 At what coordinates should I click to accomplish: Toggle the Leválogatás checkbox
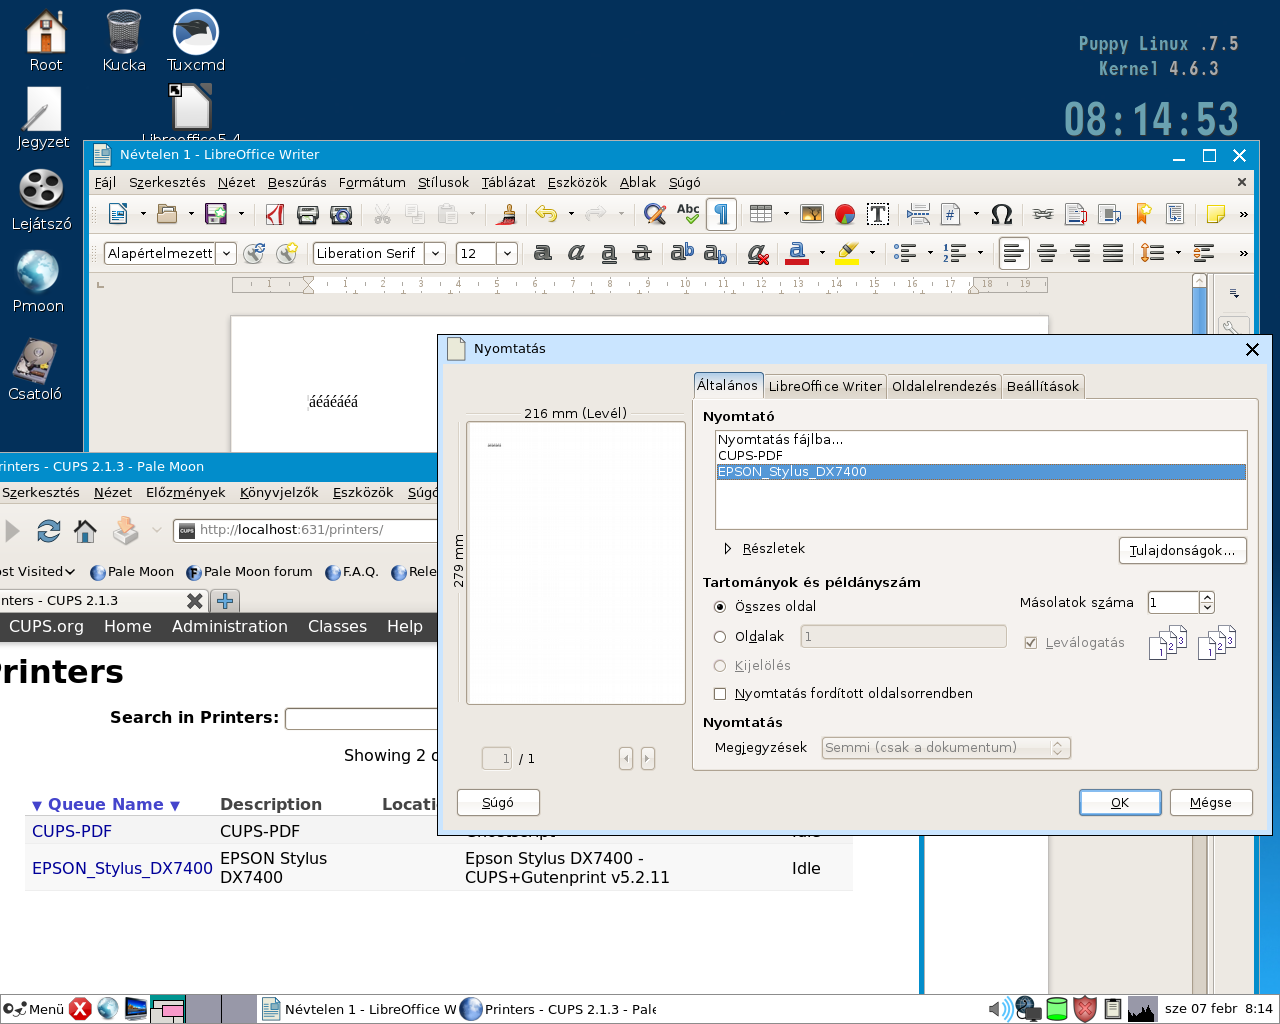pos(1031,643)
